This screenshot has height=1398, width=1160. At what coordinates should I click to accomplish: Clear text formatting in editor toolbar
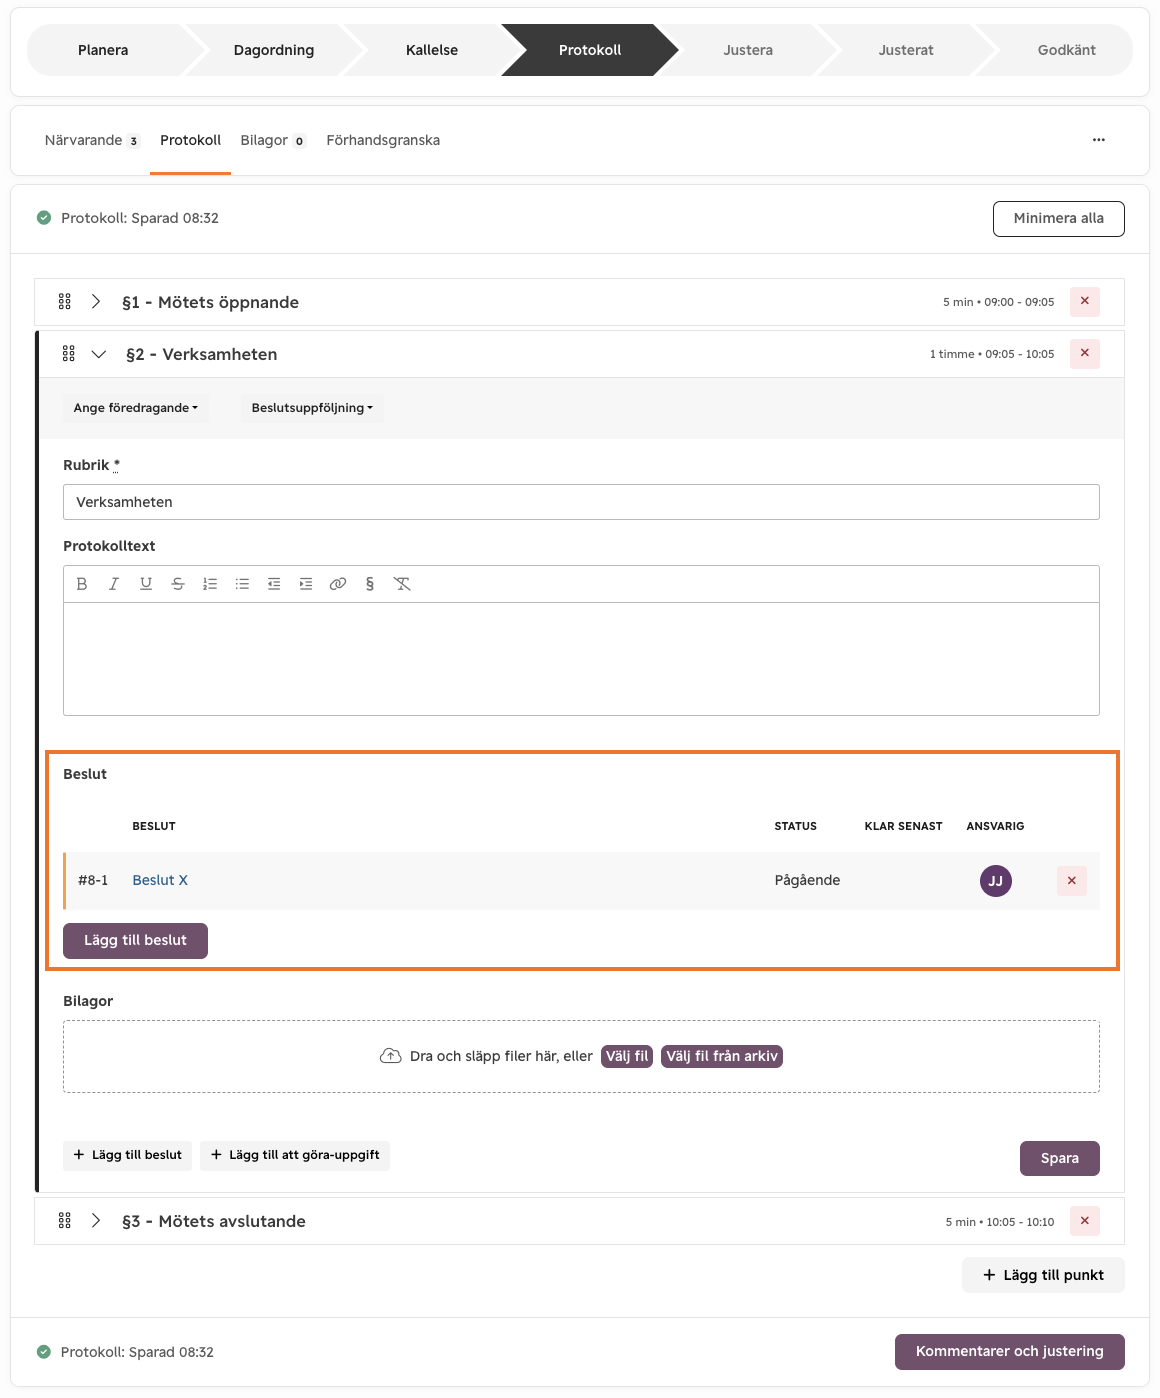tap(402, 584)
